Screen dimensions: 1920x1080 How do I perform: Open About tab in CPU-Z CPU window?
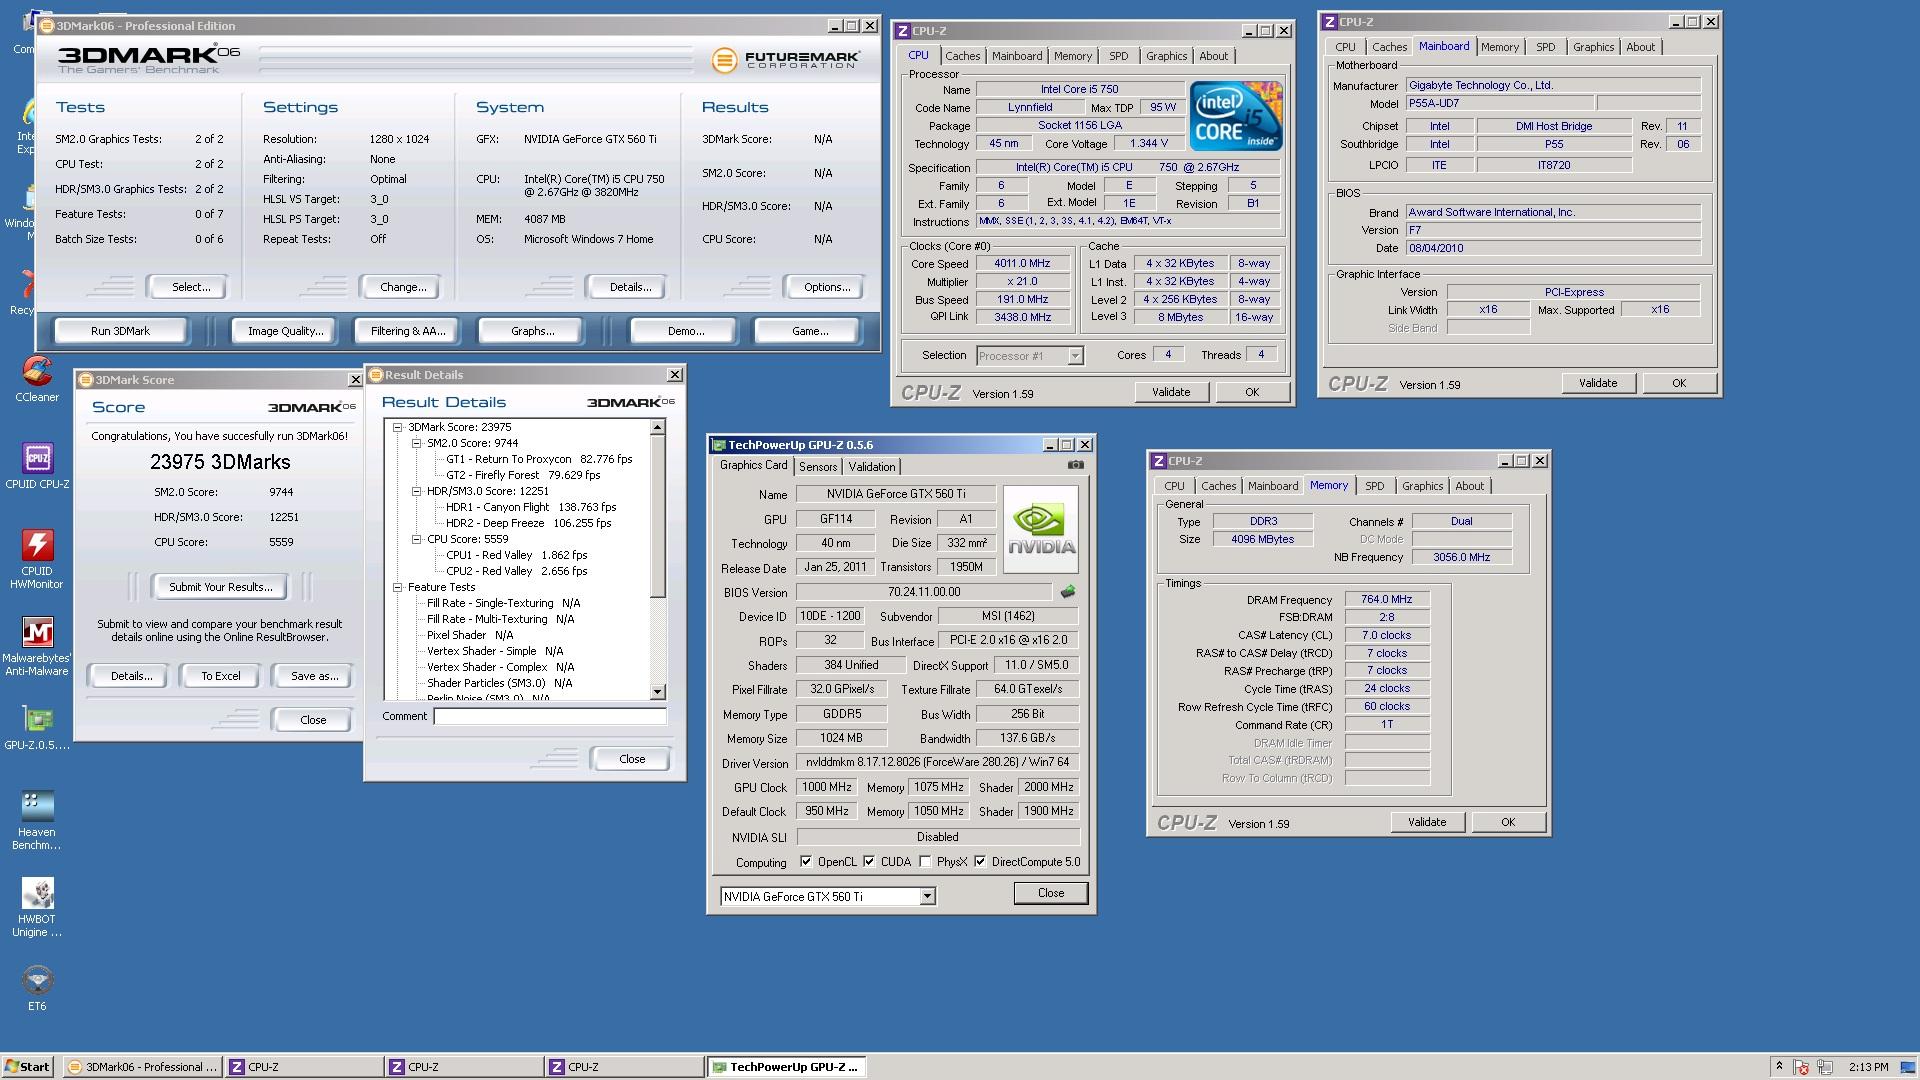tap(1213, 56)
